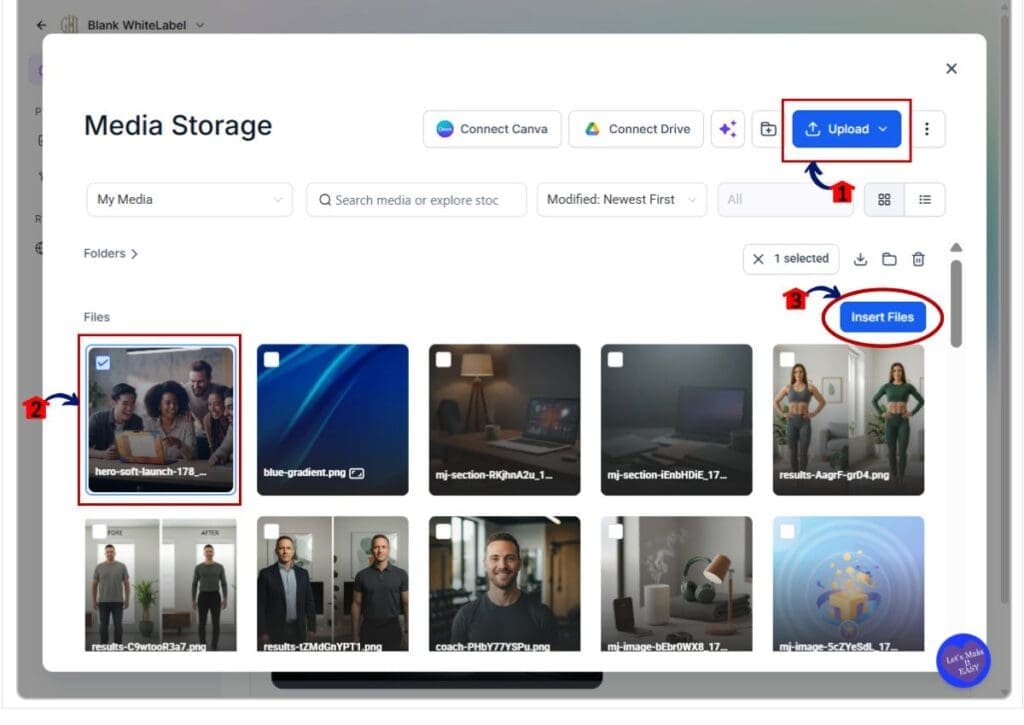This screenshot has width=1024, height=725.
Task: Expand the My Media dropdown
Action: coord(189,199)
